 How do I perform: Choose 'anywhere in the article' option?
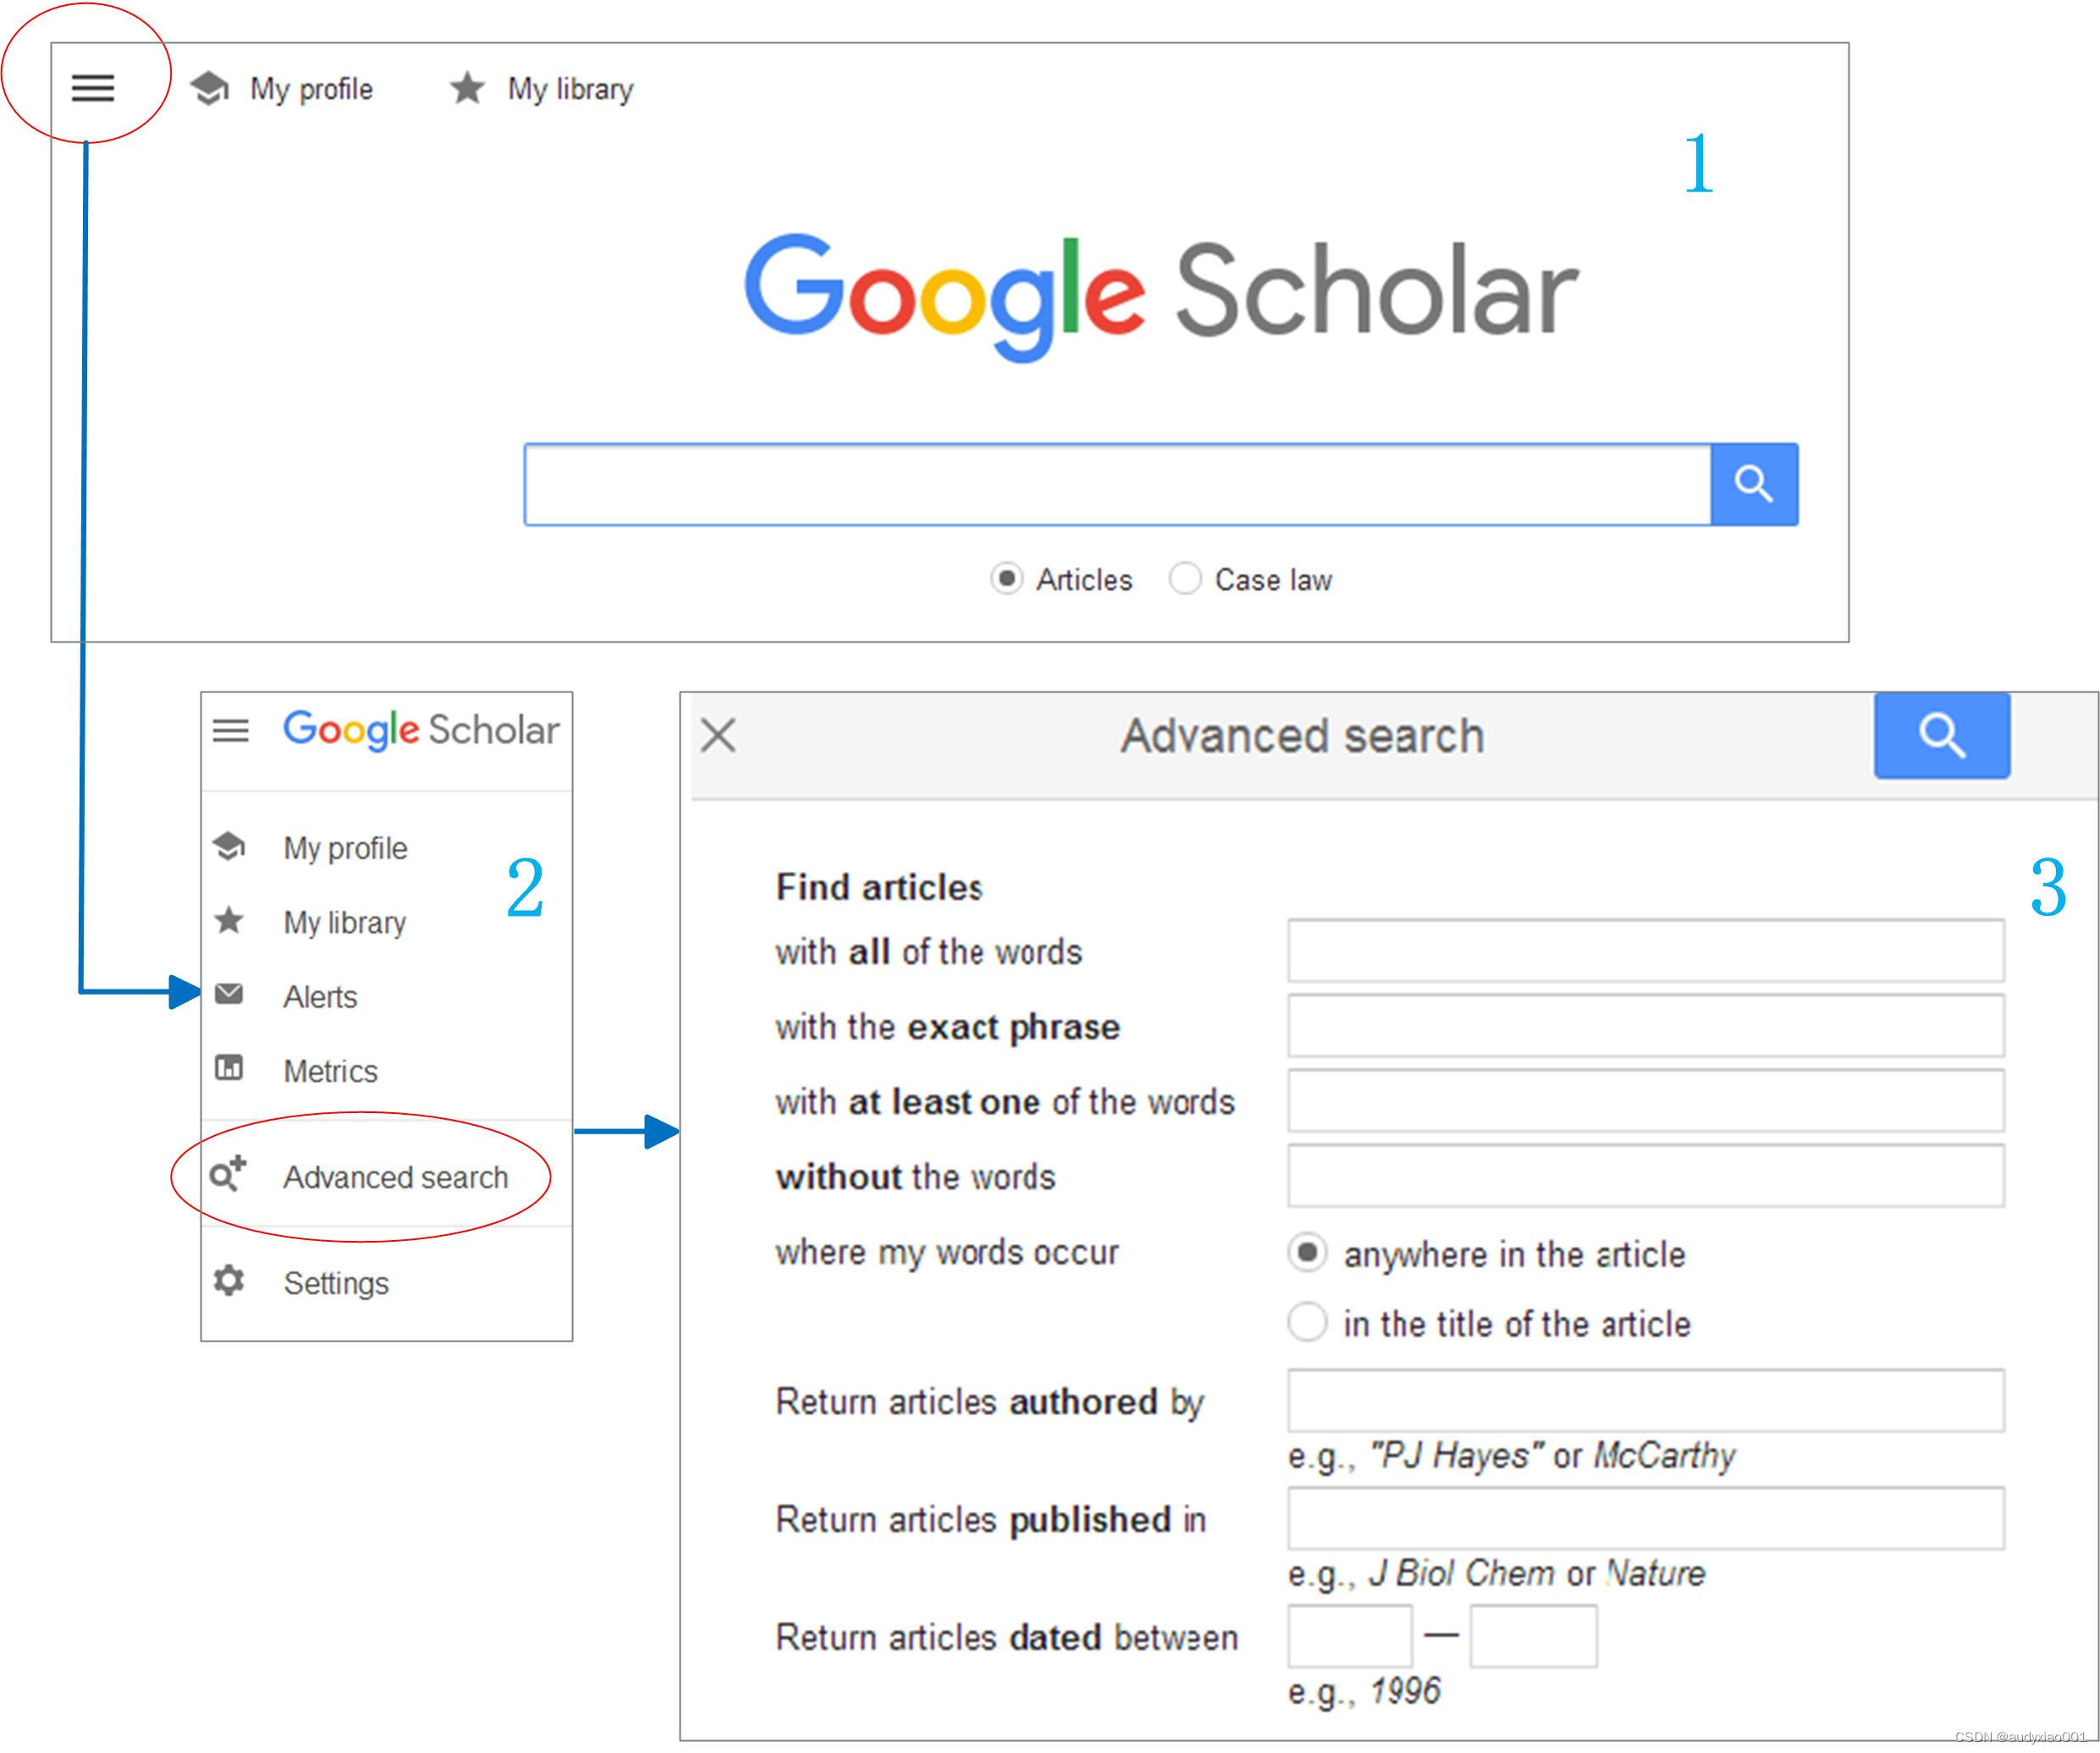[1307, 1253]
